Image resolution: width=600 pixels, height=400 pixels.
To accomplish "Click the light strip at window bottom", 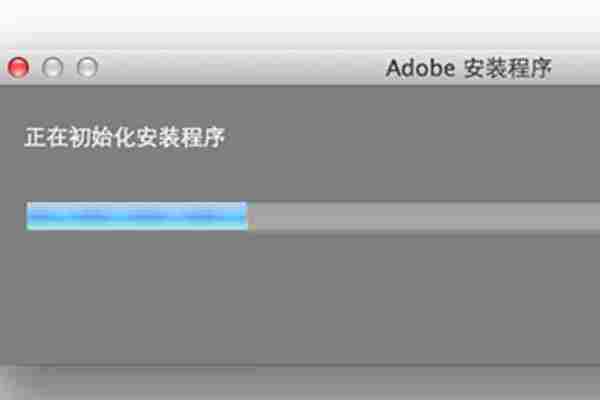I will pyautogui.click(x=300, y=384).
